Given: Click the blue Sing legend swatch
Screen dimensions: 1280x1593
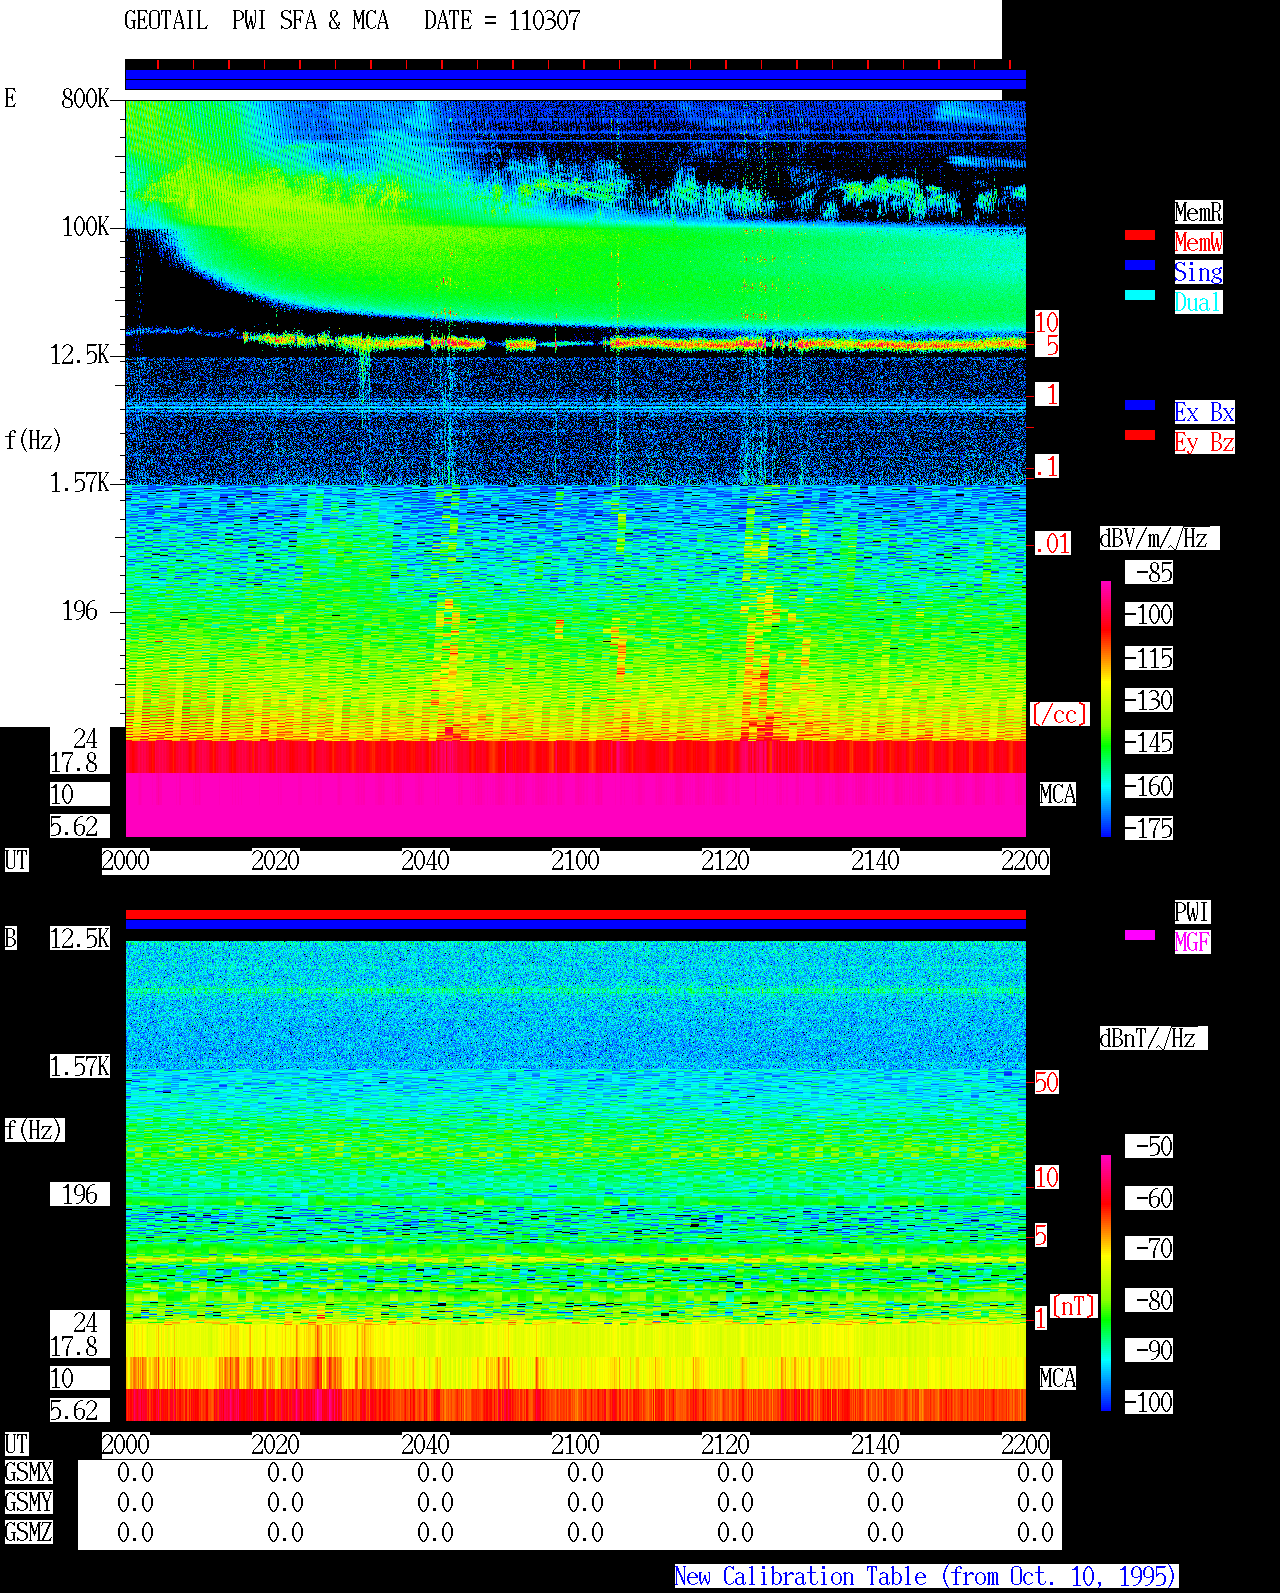Looking at the screenshot, I should click(1140, 265).
